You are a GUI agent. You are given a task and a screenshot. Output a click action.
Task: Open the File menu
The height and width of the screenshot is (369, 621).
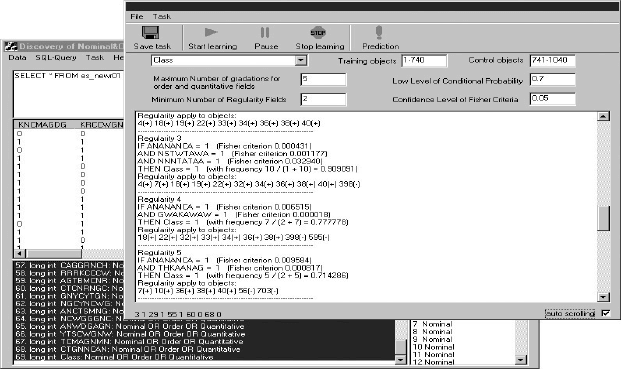click(137, 16)
